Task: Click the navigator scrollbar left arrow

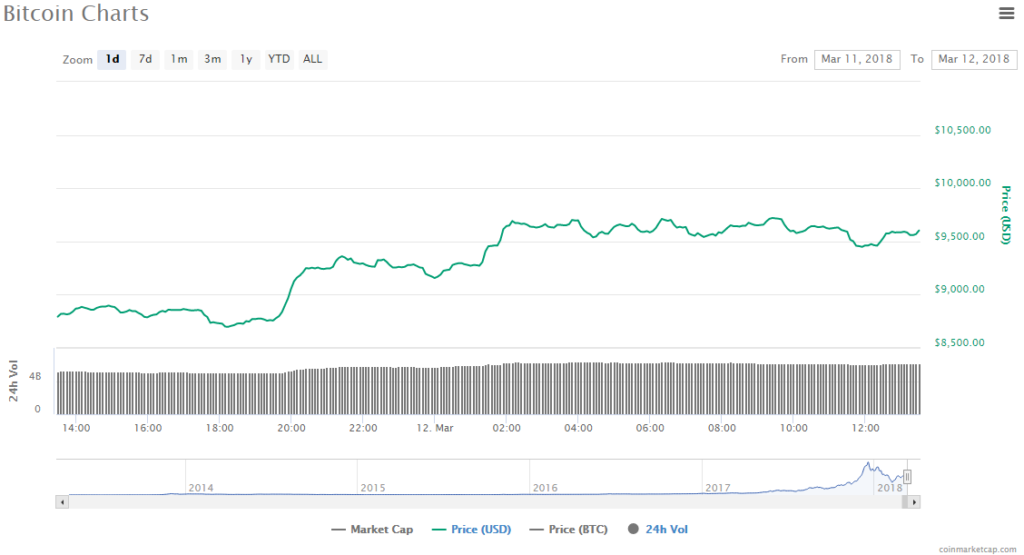Action: point(61,500)
